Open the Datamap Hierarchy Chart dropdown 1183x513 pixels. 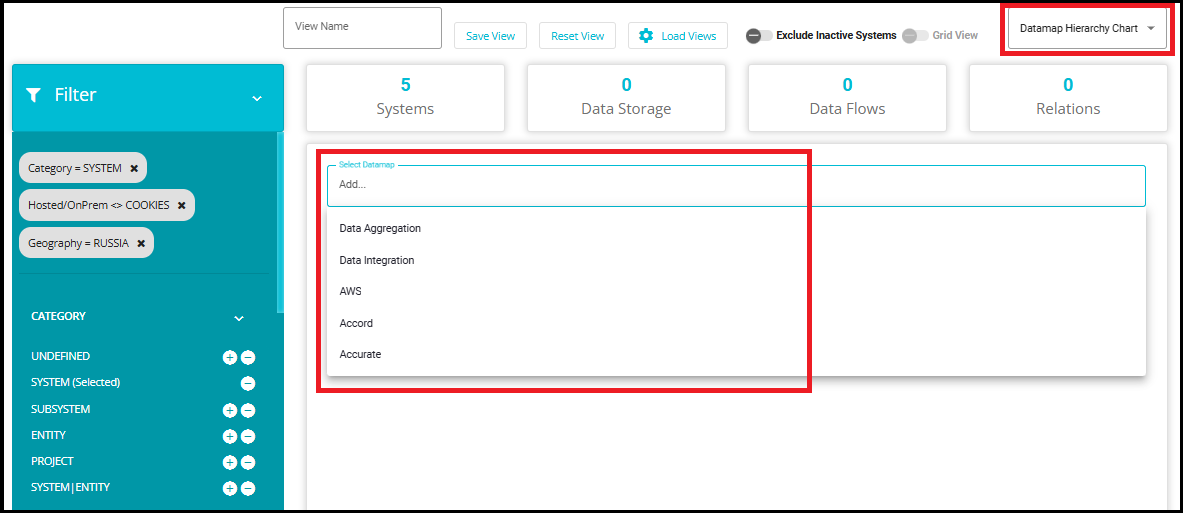(x=1086, y=28)
